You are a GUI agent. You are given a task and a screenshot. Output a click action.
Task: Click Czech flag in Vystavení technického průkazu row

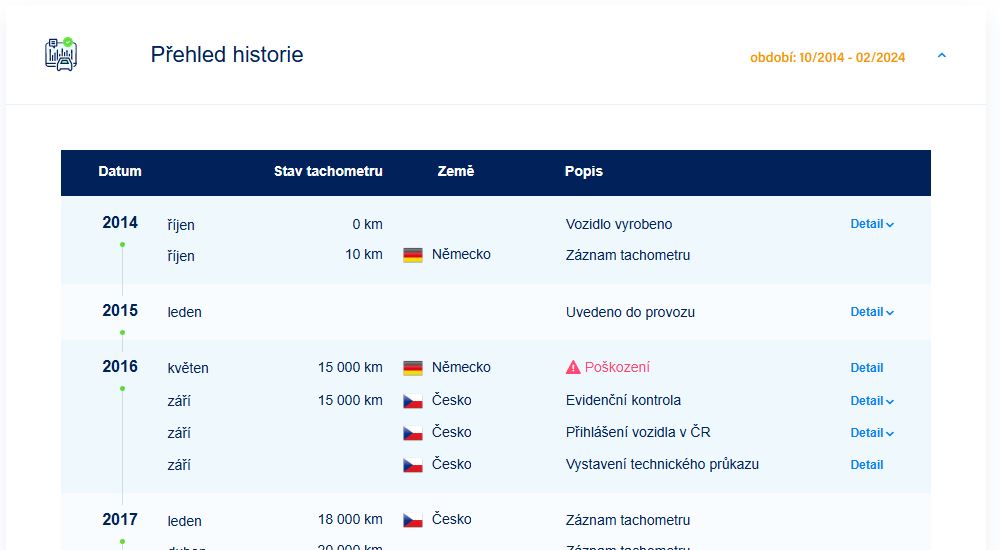tap(413, 465)
